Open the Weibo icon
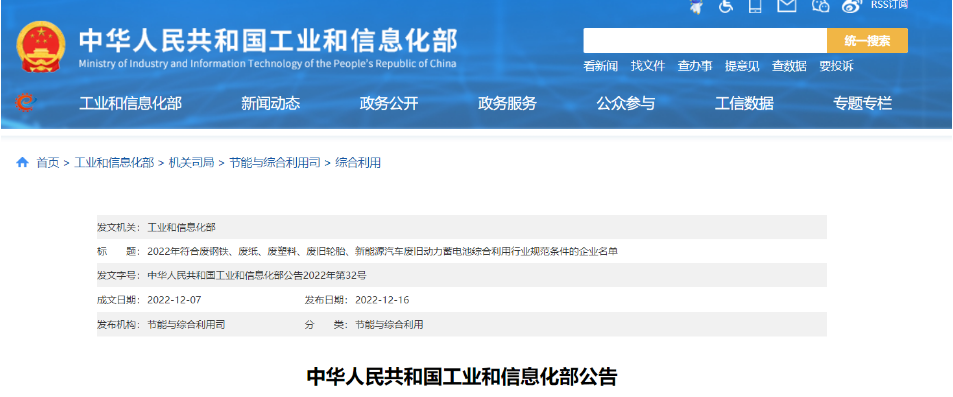 click(x=852, y=5)
